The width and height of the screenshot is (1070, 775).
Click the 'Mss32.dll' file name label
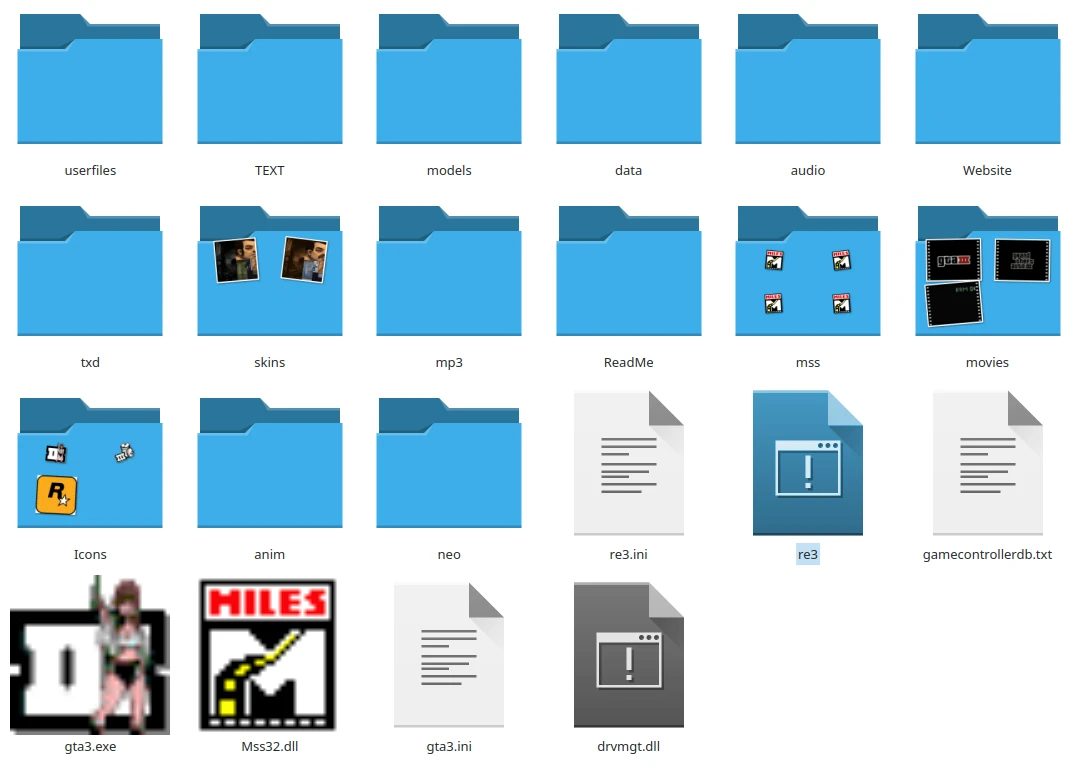(270, 746)
